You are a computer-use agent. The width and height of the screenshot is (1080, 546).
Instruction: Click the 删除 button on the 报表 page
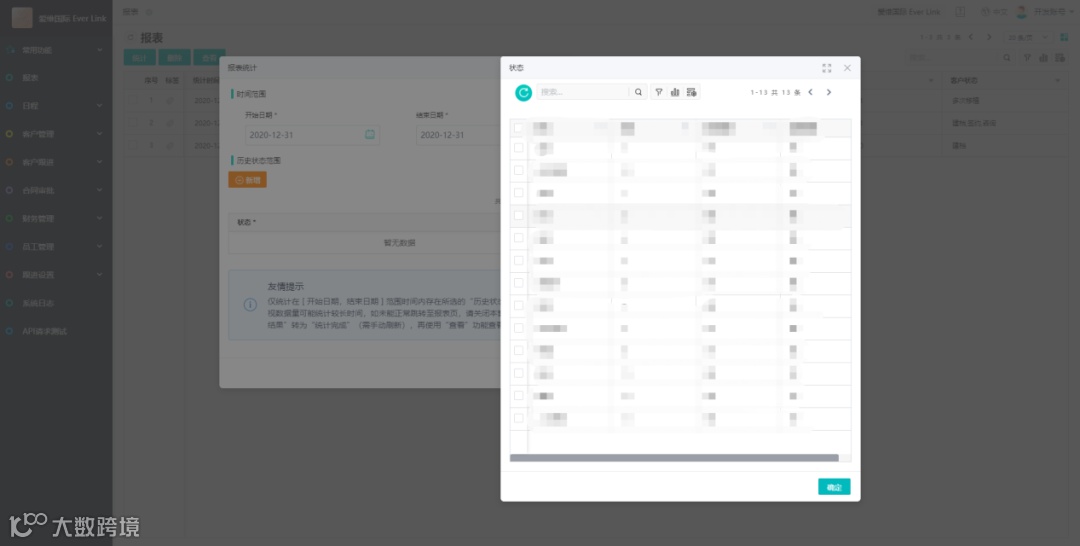tap(174, 58)
